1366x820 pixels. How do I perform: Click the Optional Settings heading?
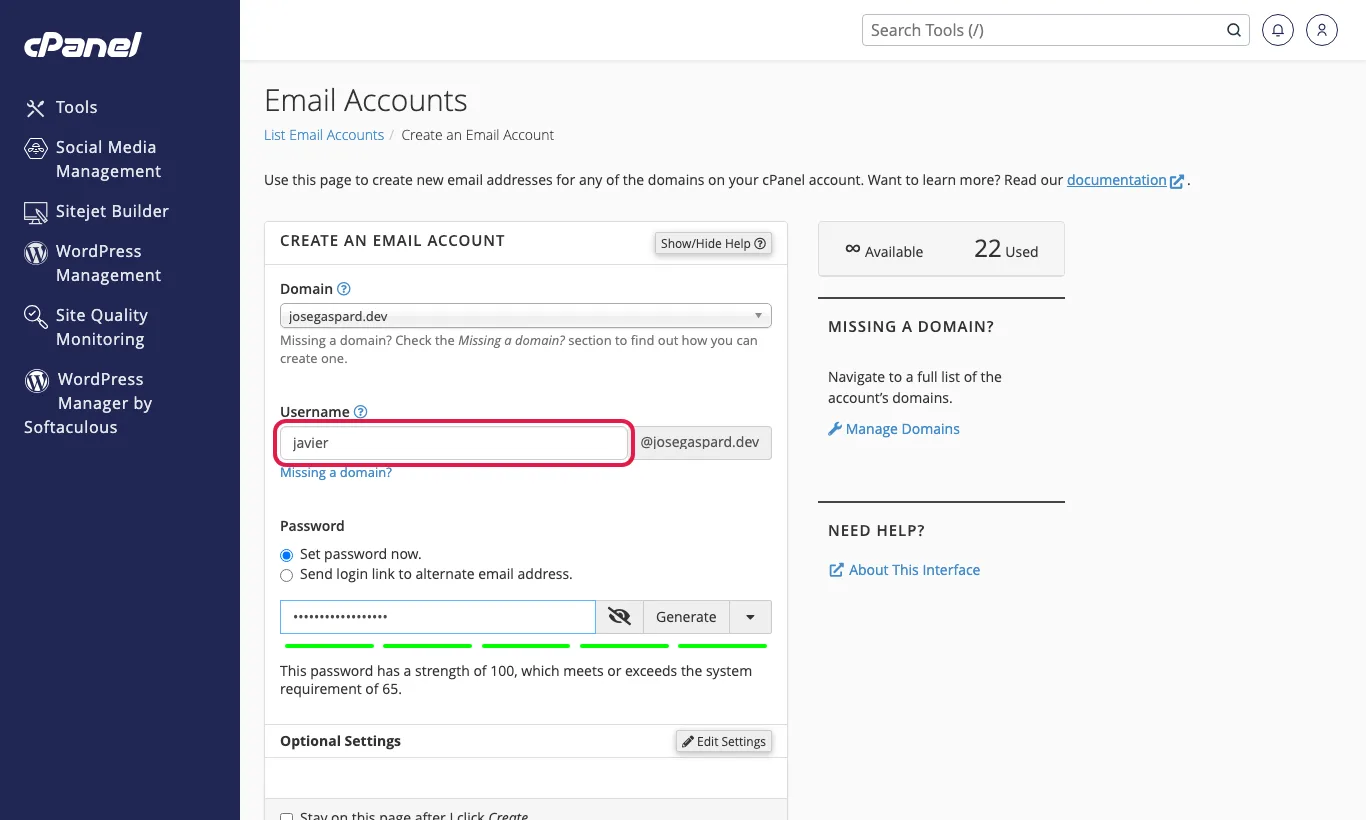[x=340, y=741]
